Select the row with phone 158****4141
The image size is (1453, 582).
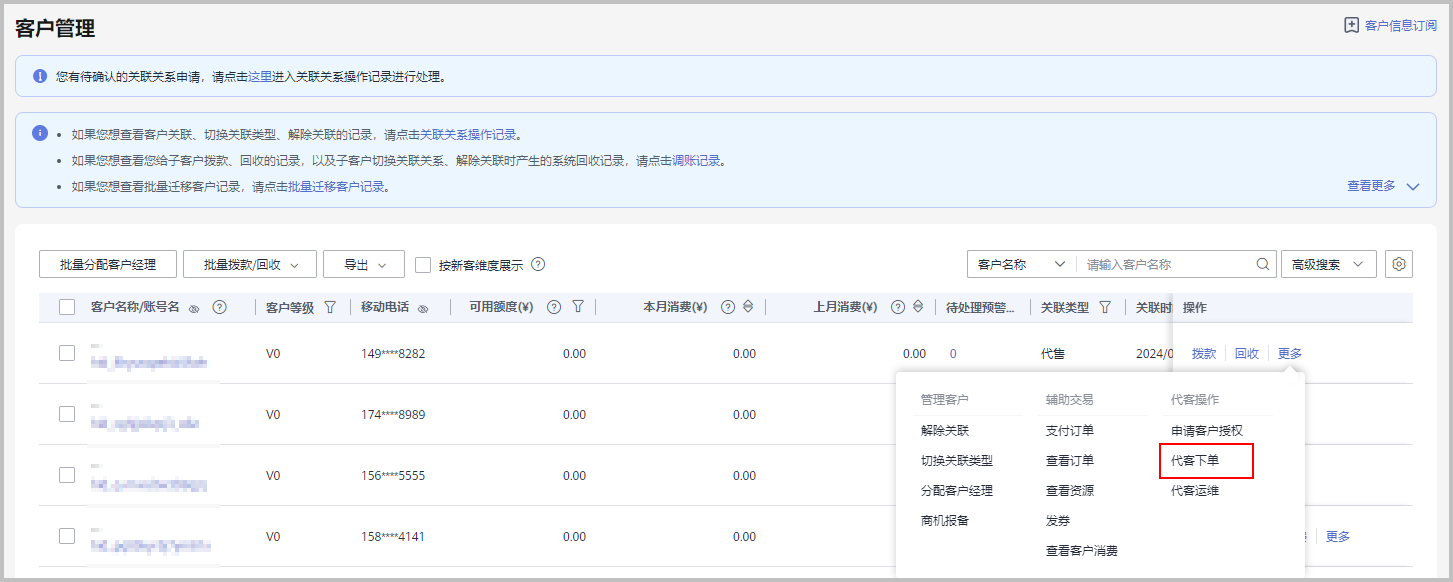[67, 536]
